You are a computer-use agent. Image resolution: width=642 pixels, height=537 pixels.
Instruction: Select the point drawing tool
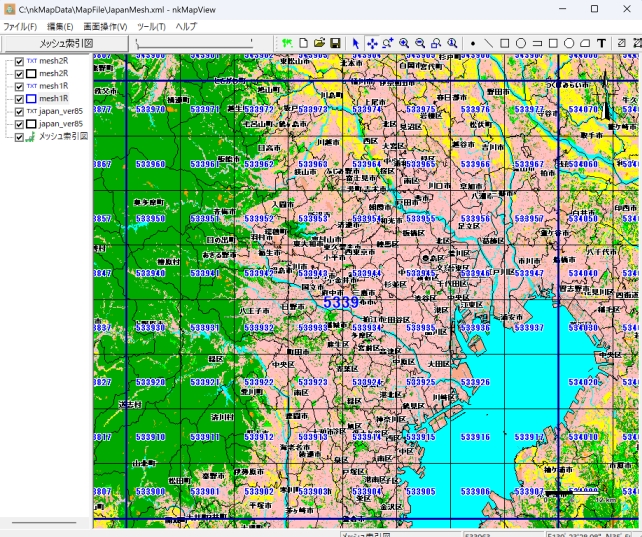(x=472, y=44)
